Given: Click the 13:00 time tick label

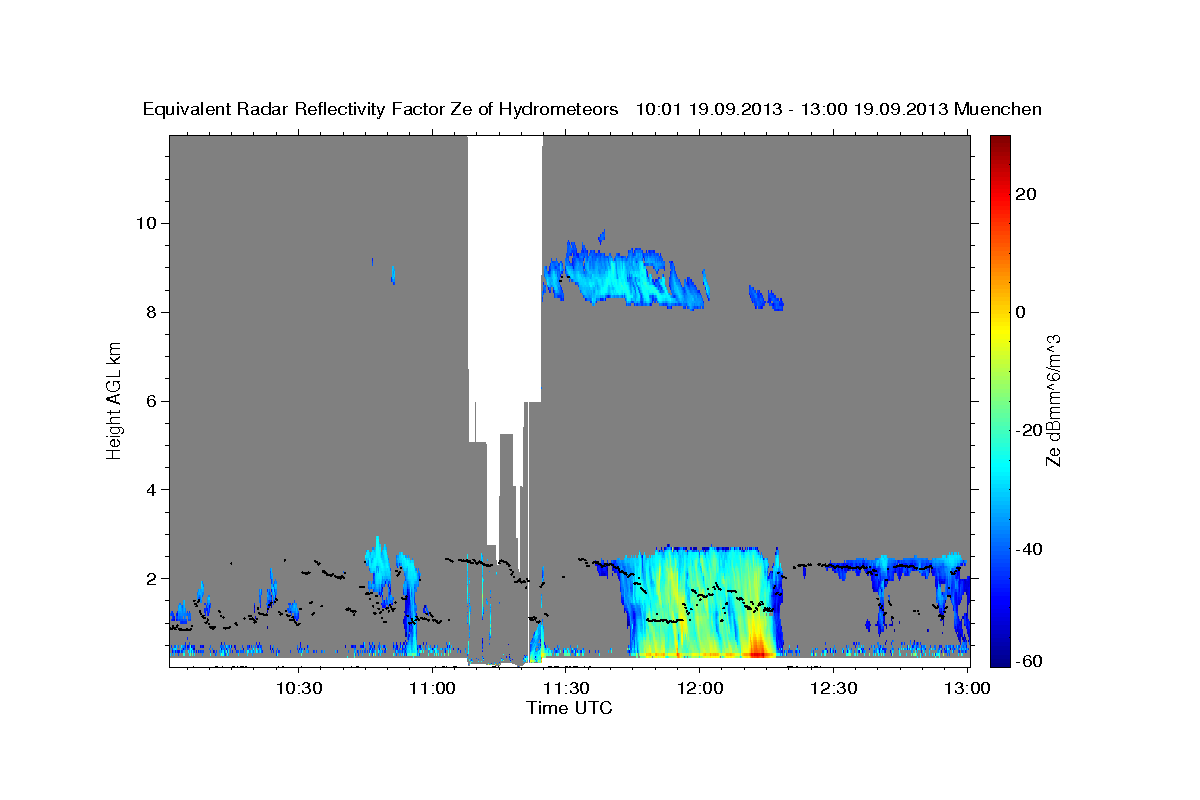Looking at the screenshot, I should pos(967,688).
